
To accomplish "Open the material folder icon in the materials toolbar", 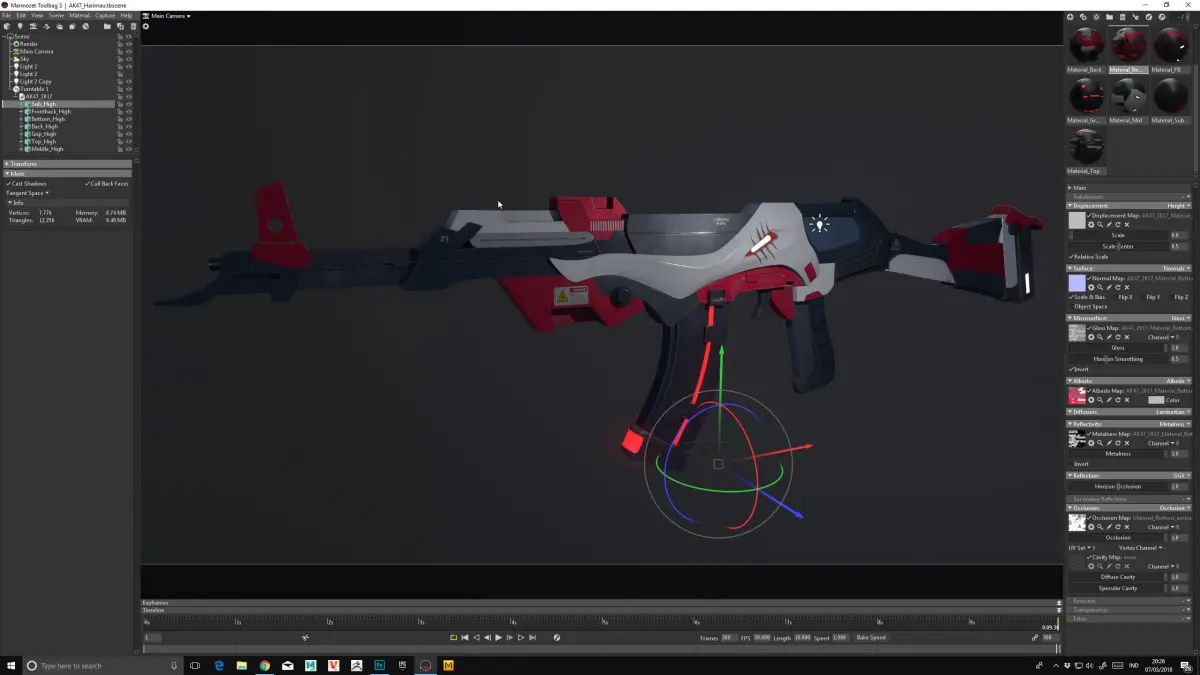I will [x=1109, y=17].
